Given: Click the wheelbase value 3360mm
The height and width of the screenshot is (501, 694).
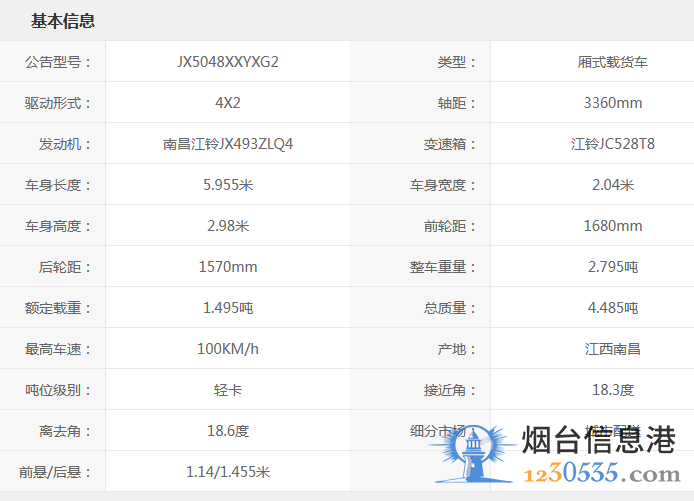Looking at the screenshot, I should point(613,103).
